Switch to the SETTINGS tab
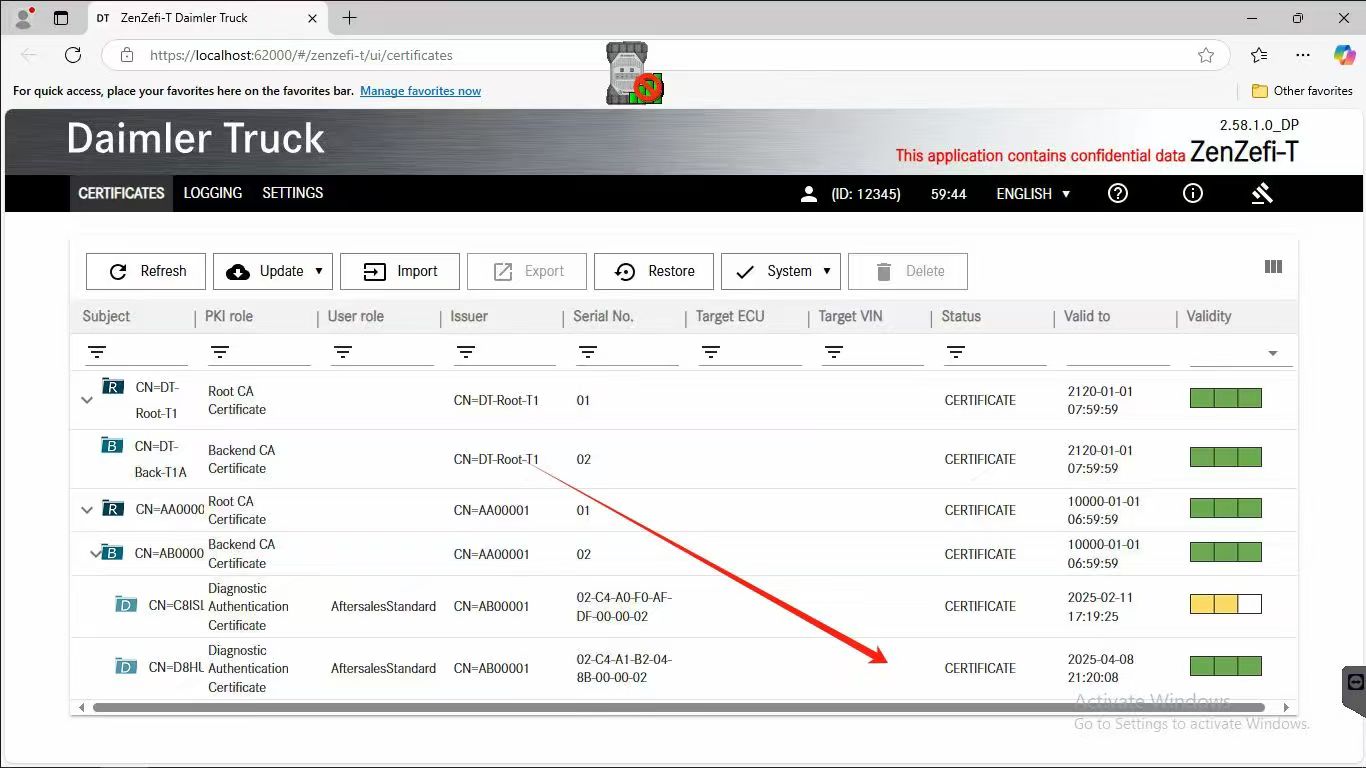 (293, 193)
